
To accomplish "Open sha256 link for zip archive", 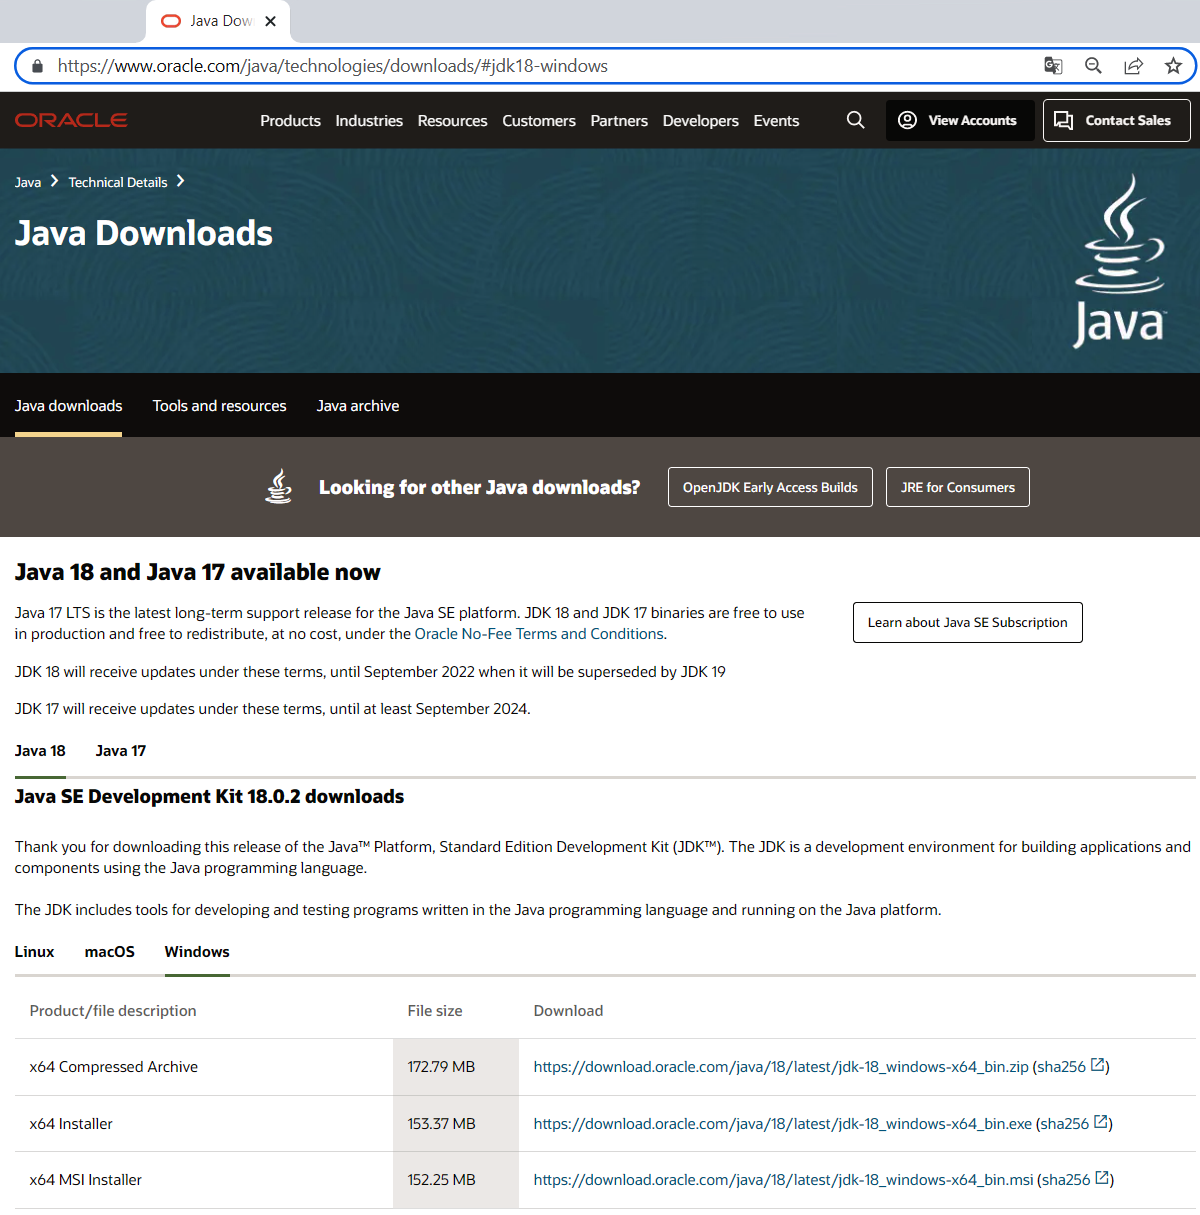I will (1061, 1067).
